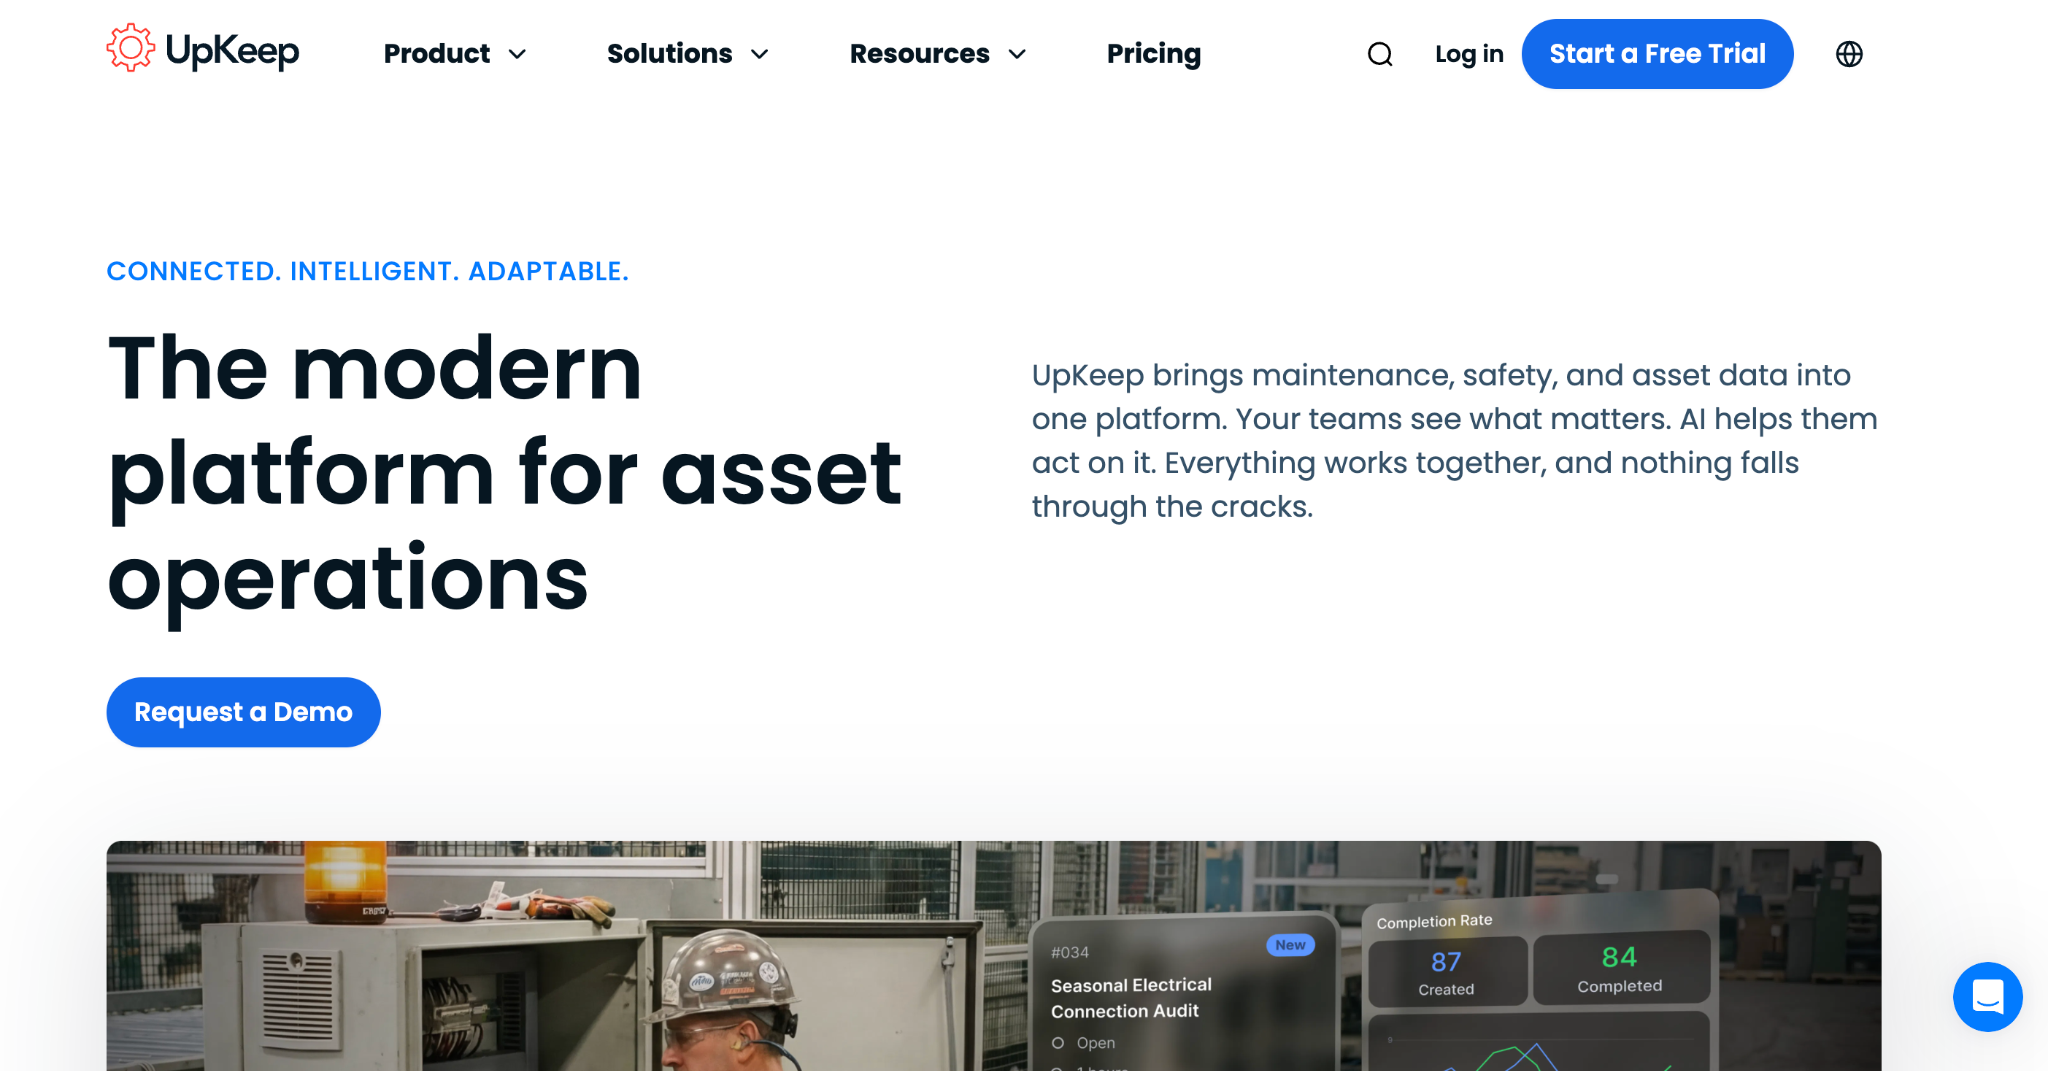2048x1071 pixels.
Task: Click the UpKeep wordmark text
Action: pyautogui.click(x=232, y=51)
